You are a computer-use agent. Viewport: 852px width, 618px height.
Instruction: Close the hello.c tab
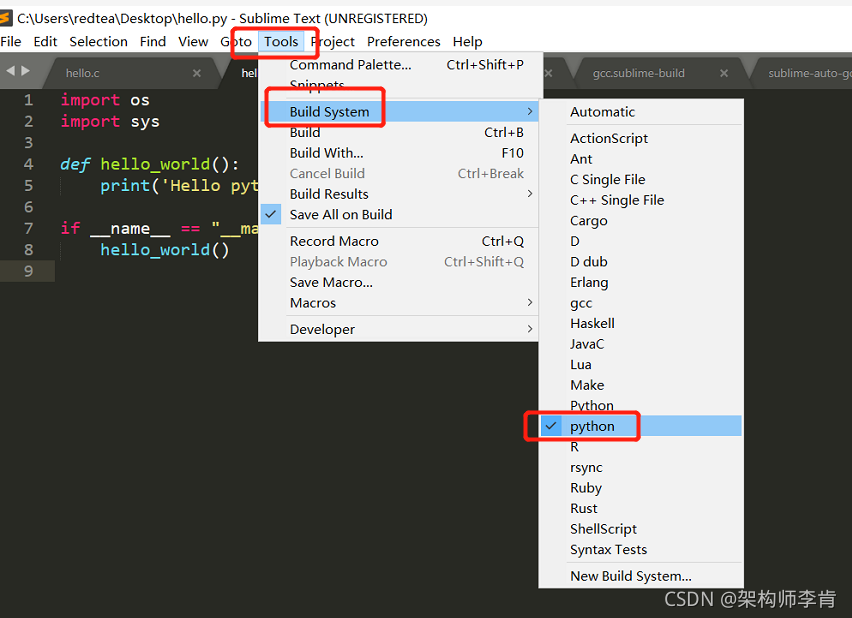point(197,73)
